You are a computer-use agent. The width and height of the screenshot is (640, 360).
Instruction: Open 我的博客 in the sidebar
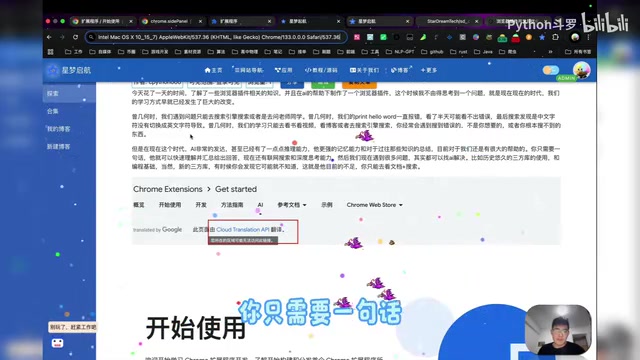(x=59, y=129)
